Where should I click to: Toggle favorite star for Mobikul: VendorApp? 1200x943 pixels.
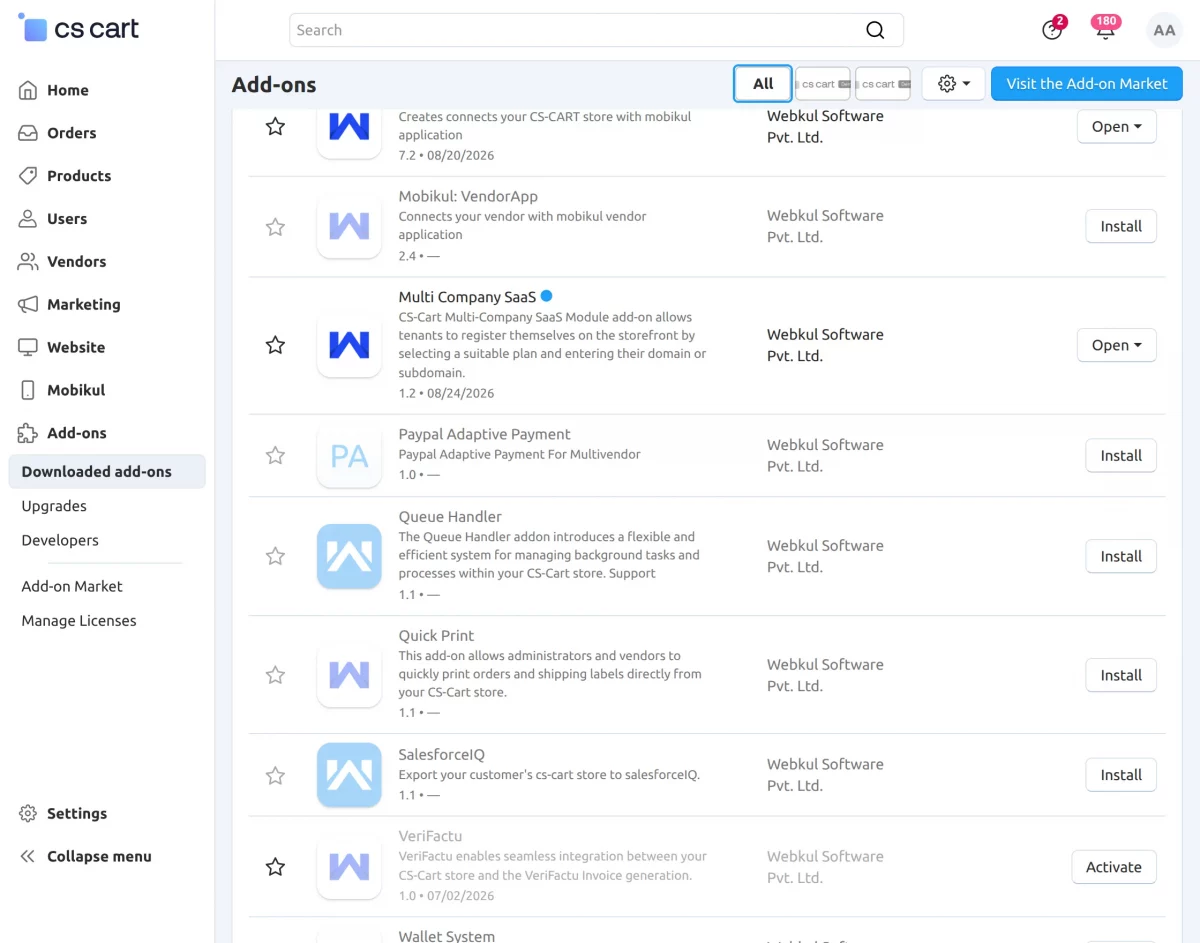[275, 228]
